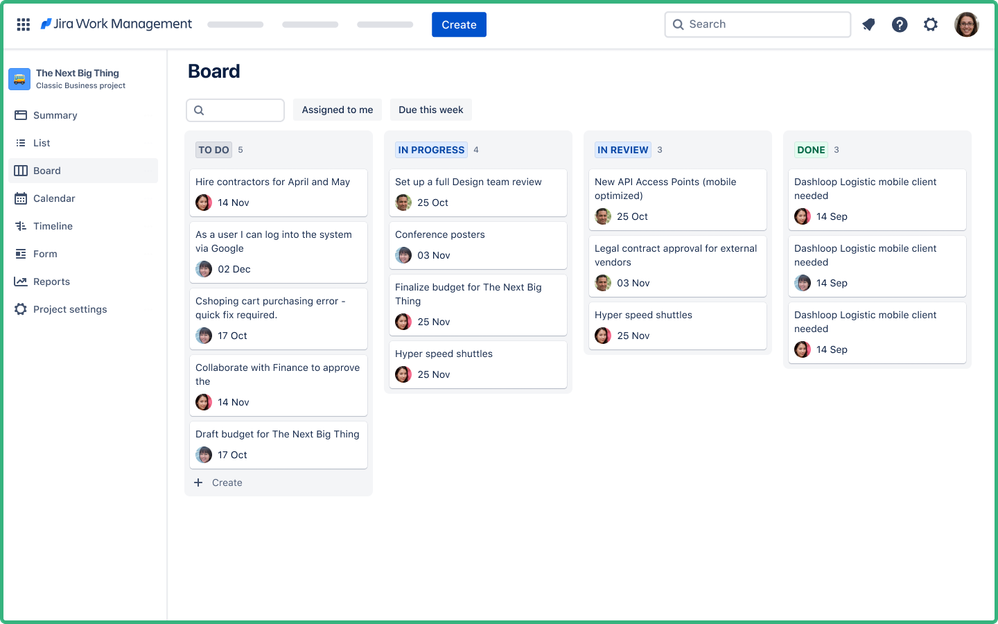Click the Calendar sidebar icon
Screen dimensions: 998x624
pos(20,199)
